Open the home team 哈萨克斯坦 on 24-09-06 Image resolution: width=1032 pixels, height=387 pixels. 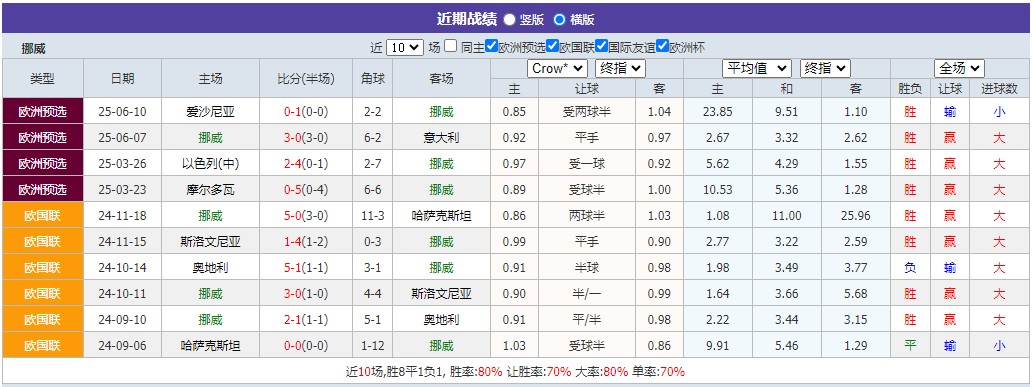tap(211, 346)
